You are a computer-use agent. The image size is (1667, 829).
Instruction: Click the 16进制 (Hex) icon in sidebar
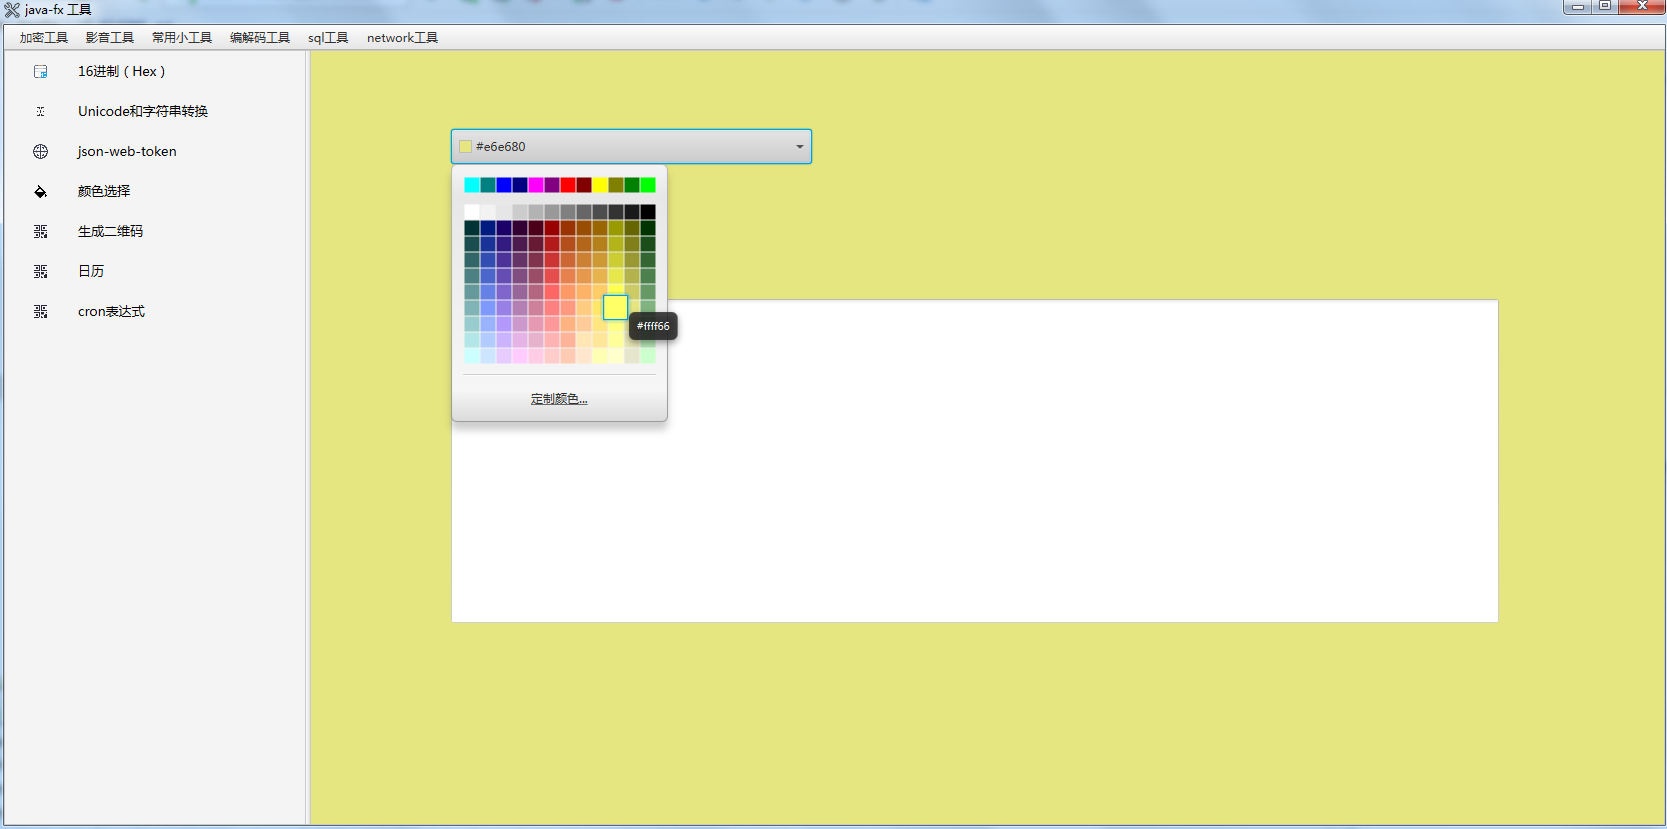[41, 72]
